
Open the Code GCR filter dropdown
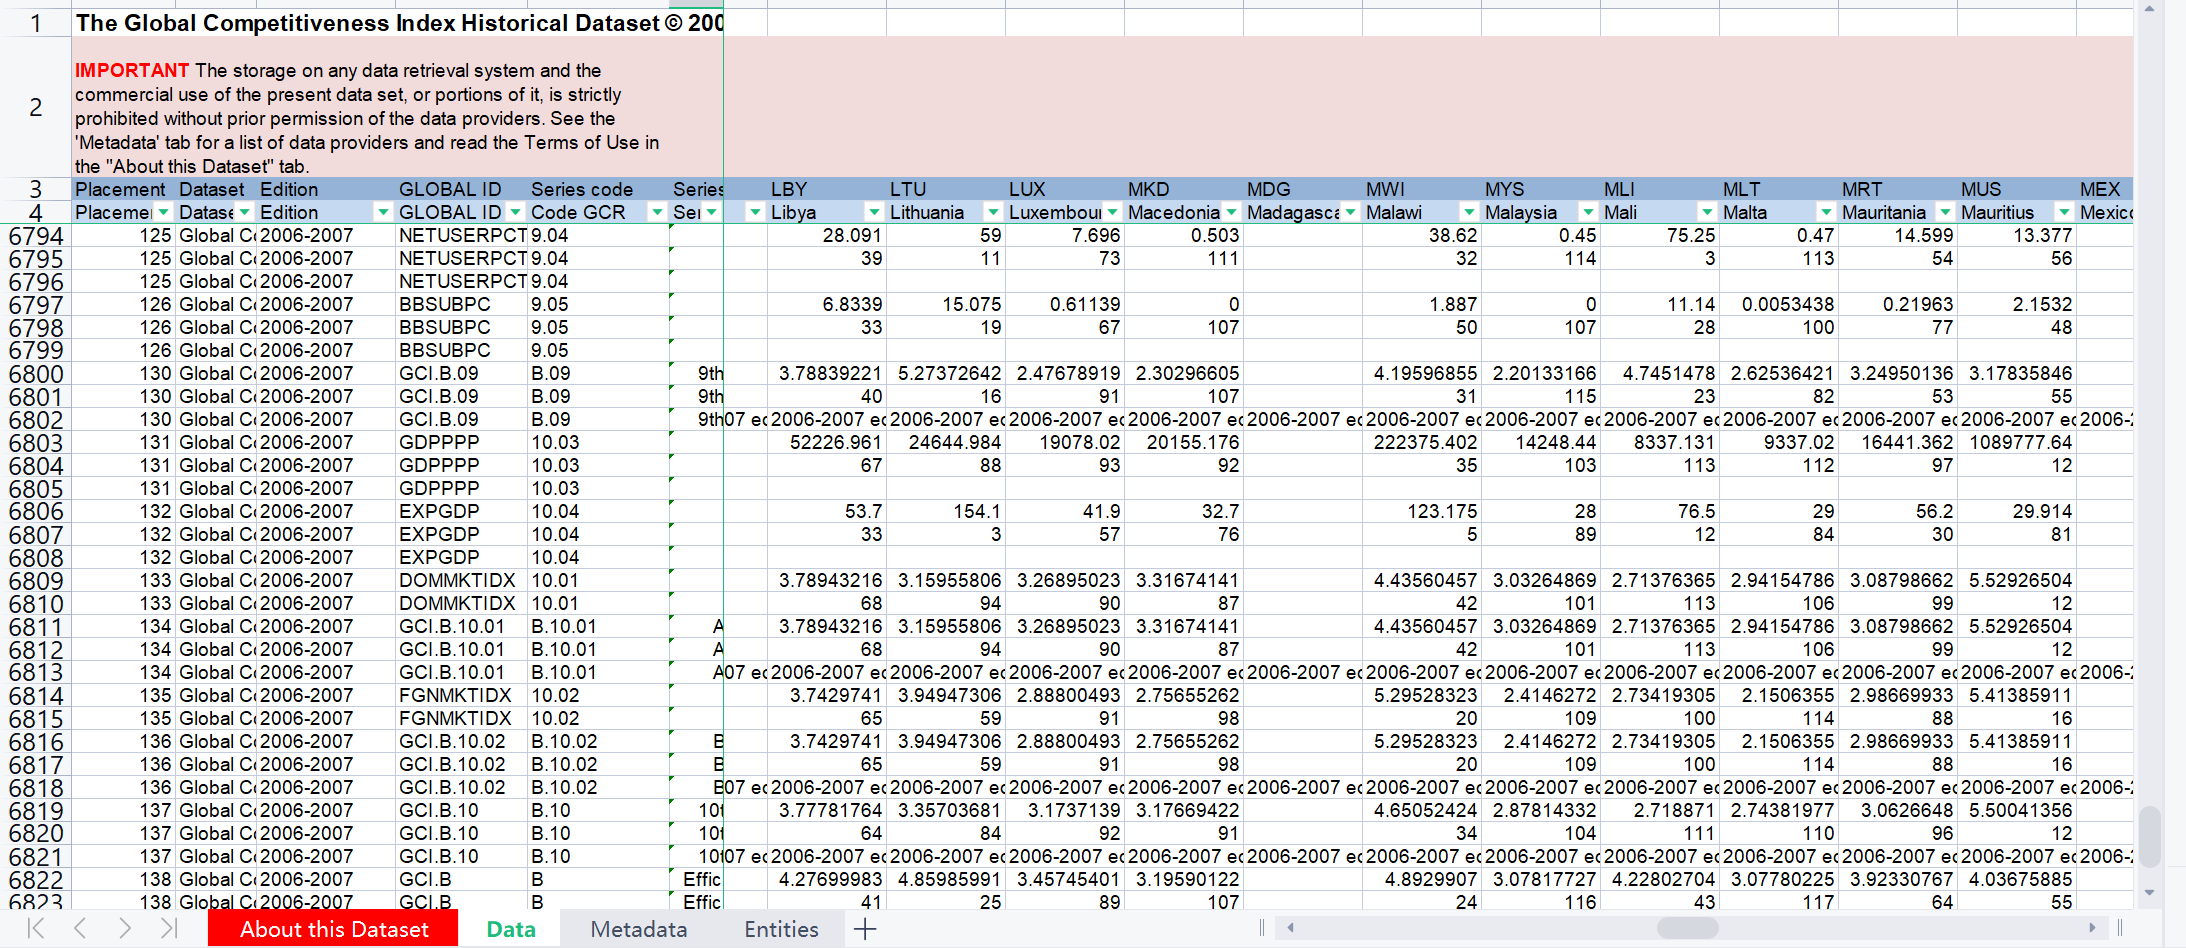pos(657,212)
